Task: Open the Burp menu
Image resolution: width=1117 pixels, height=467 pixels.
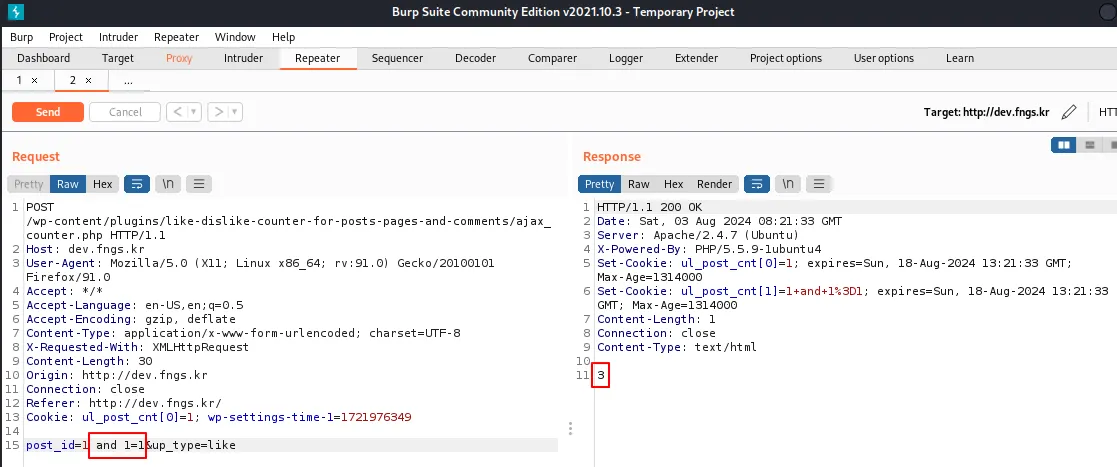Action: click(21, 37)
